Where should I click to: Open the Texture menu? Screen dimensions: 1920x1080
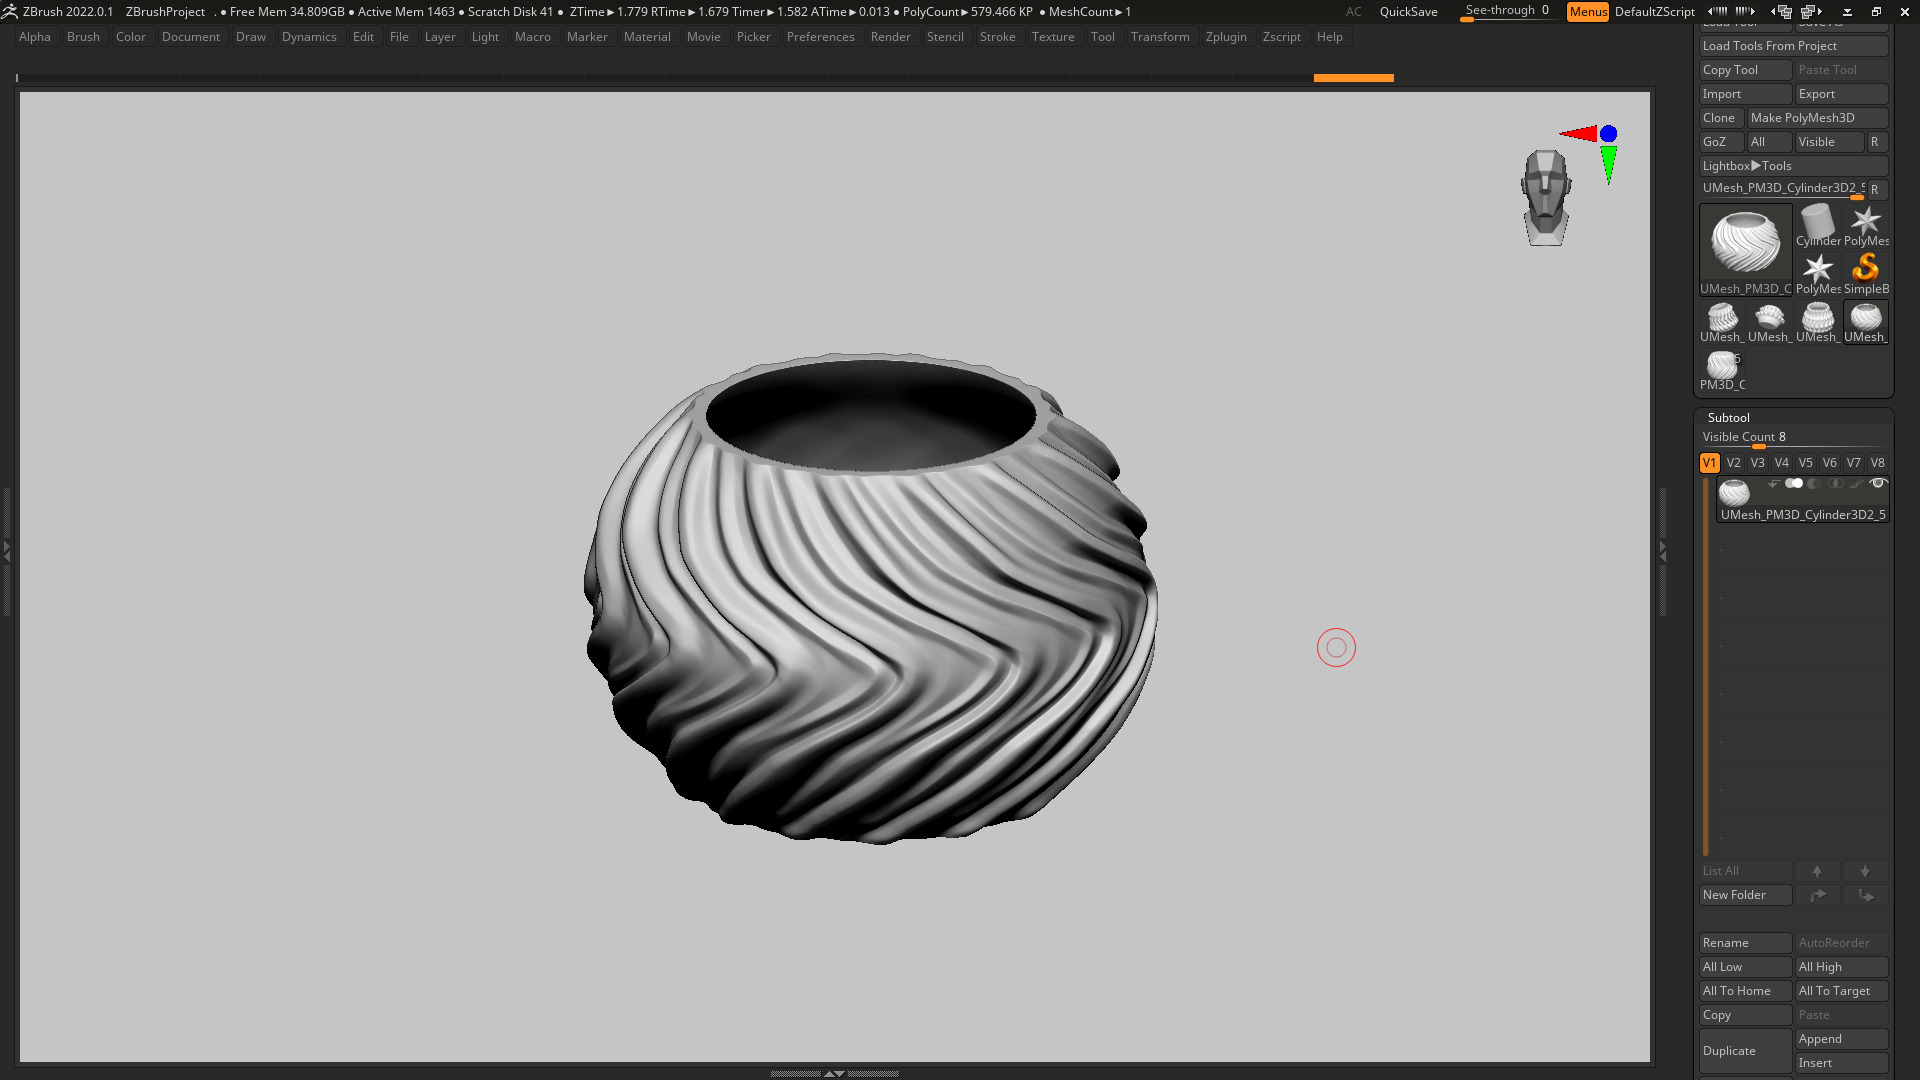(1053, 37)
